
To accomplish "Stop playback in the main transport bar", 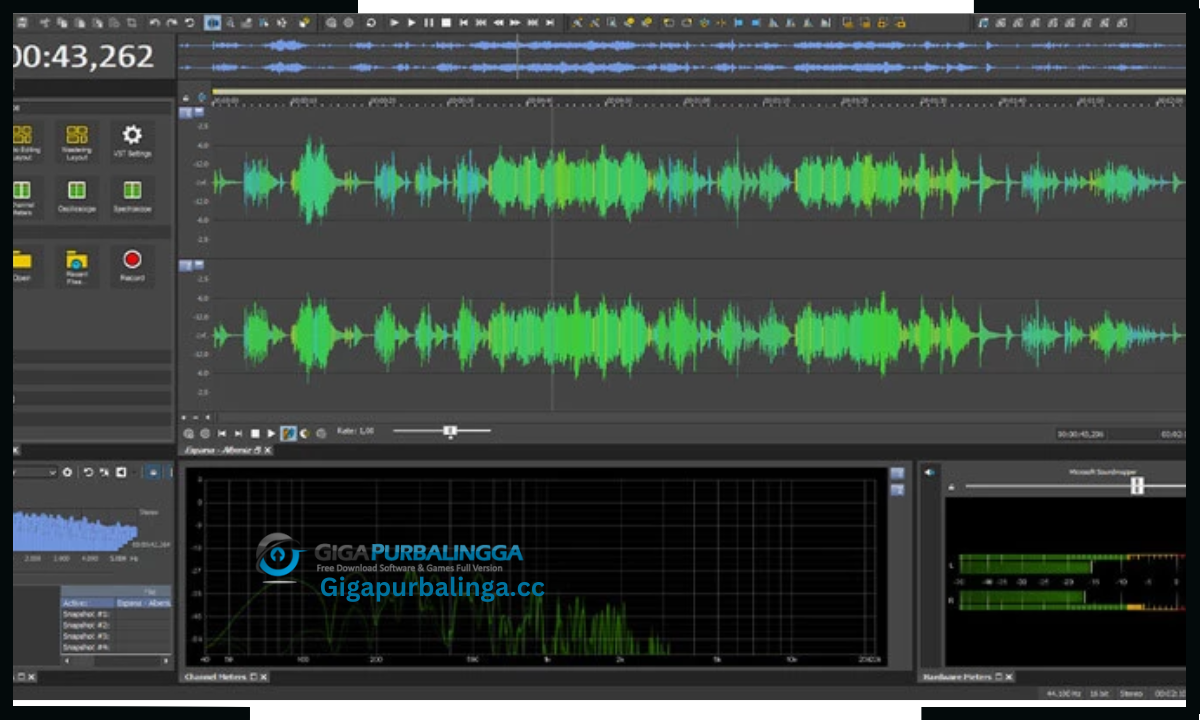I will pos(446,22).
